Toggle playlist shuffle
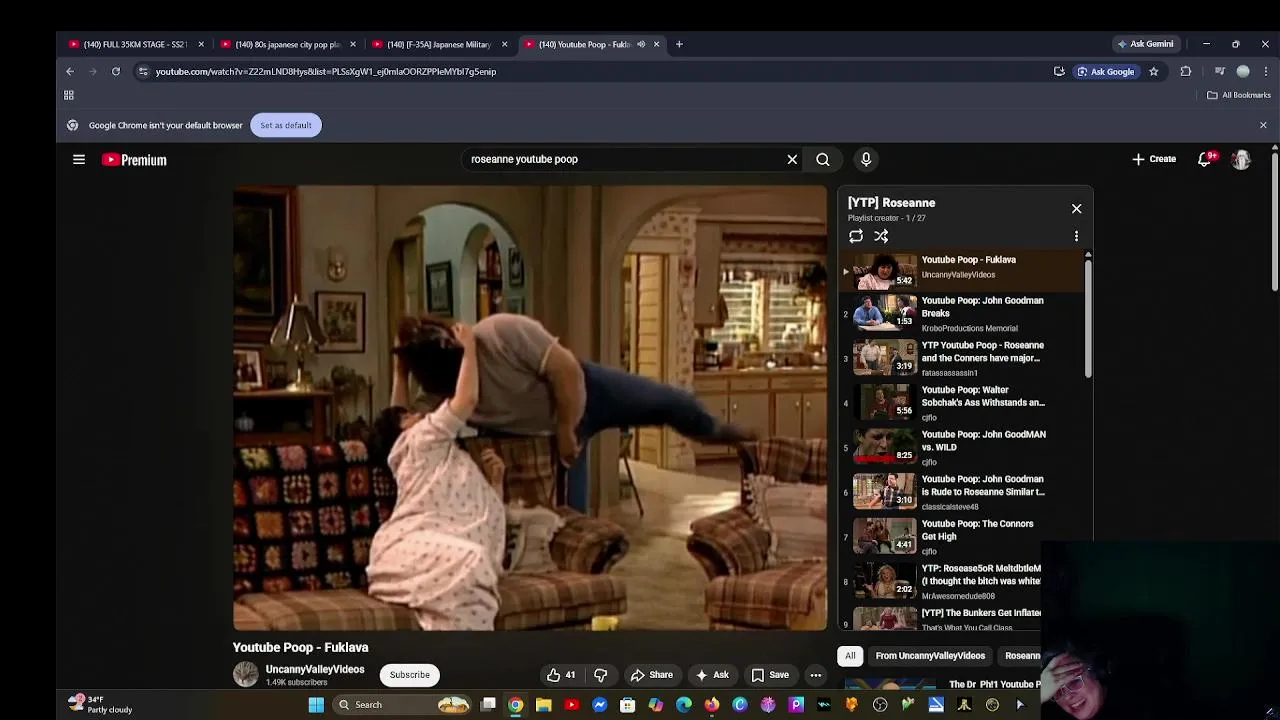Image resolution: width=1280 pixels, height=720 pixels. [x=881, y=236]
